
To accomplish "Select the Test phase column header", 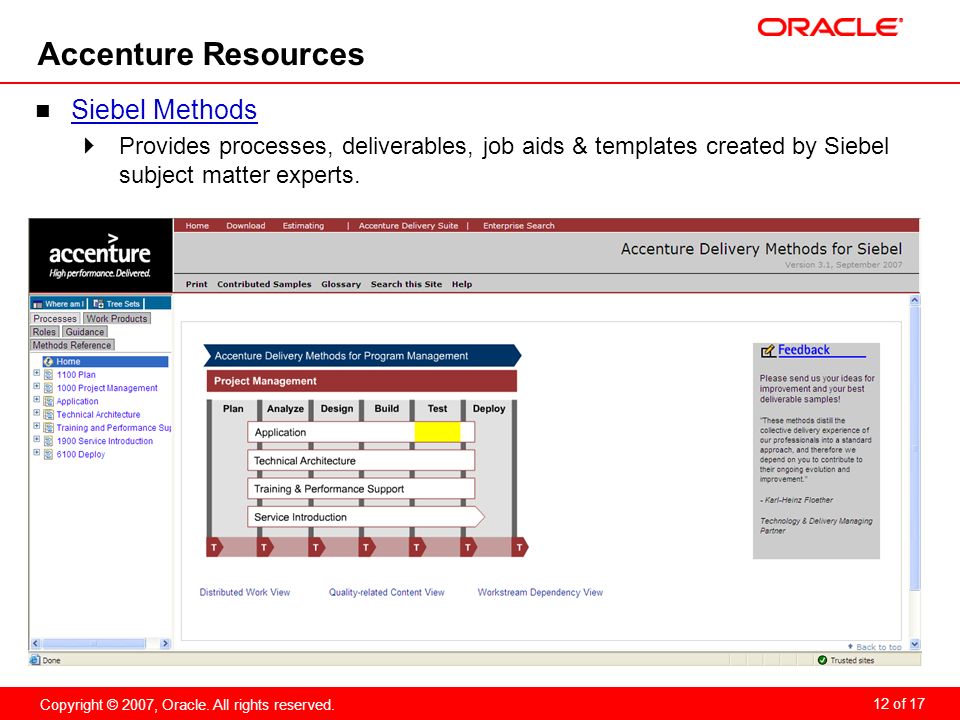I will tap(437, 408).
